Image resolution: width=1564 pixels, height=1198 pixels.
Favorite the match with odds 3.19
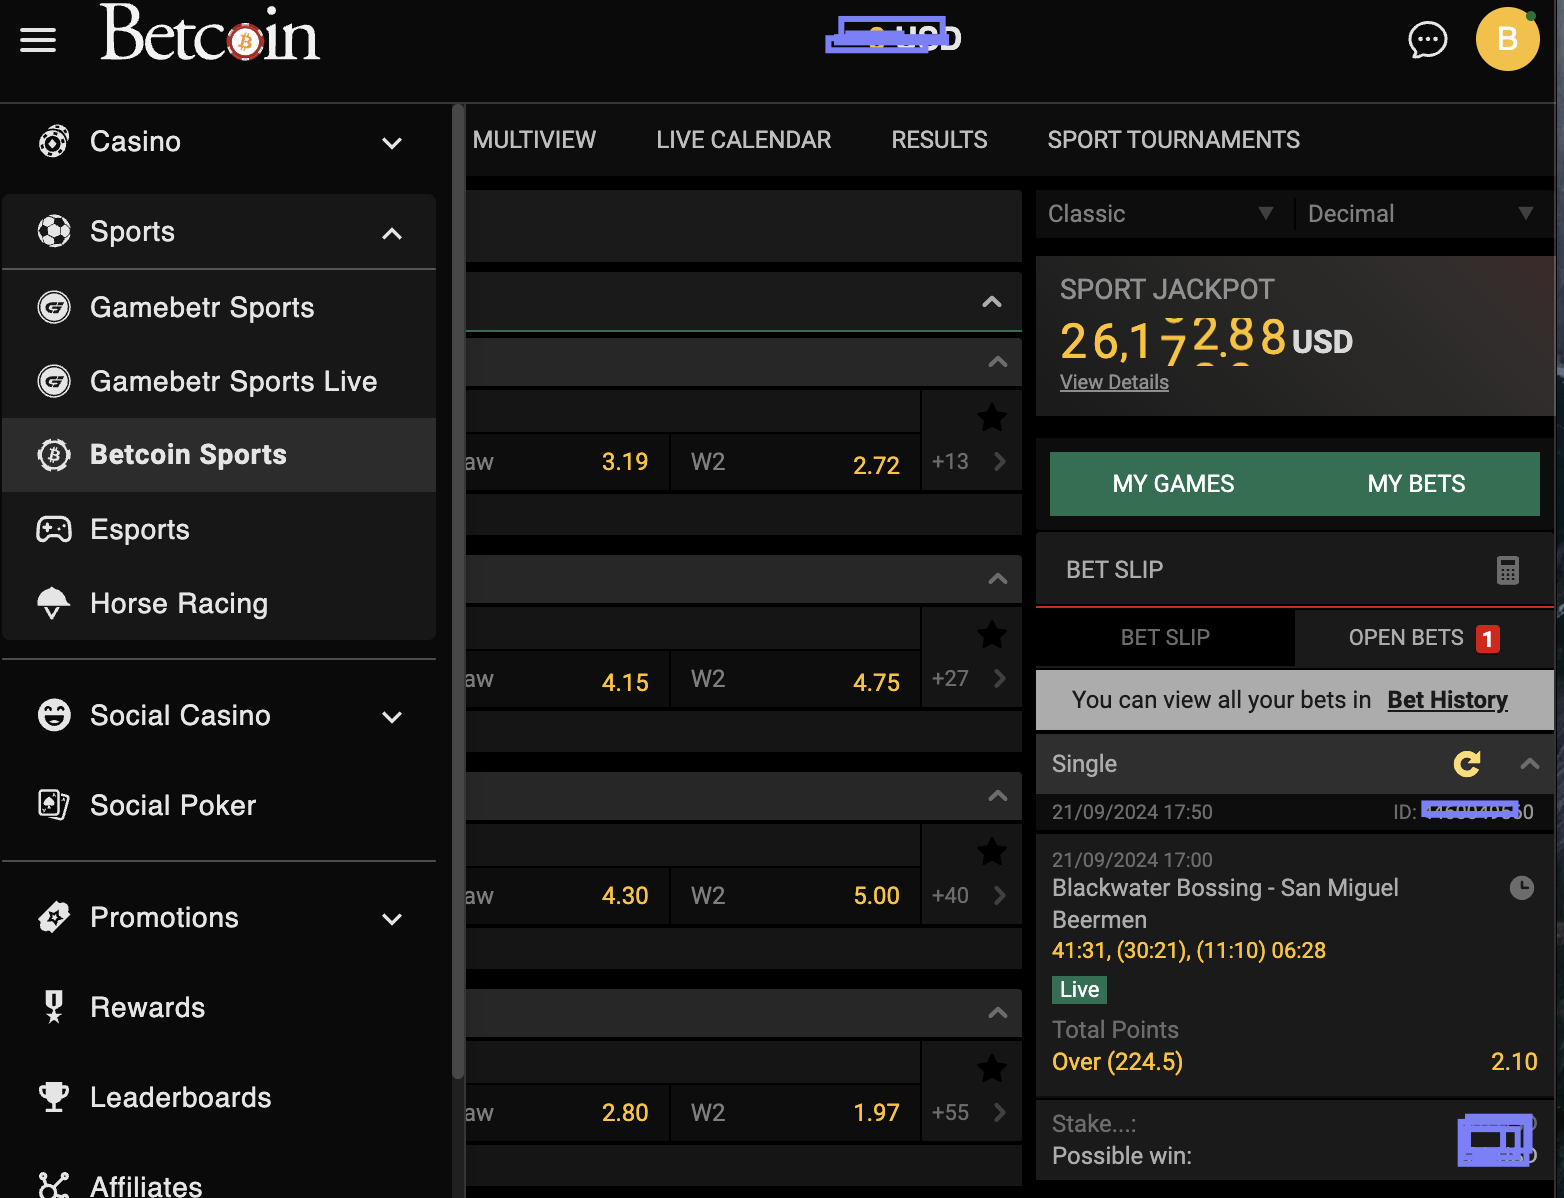point(991,417)
